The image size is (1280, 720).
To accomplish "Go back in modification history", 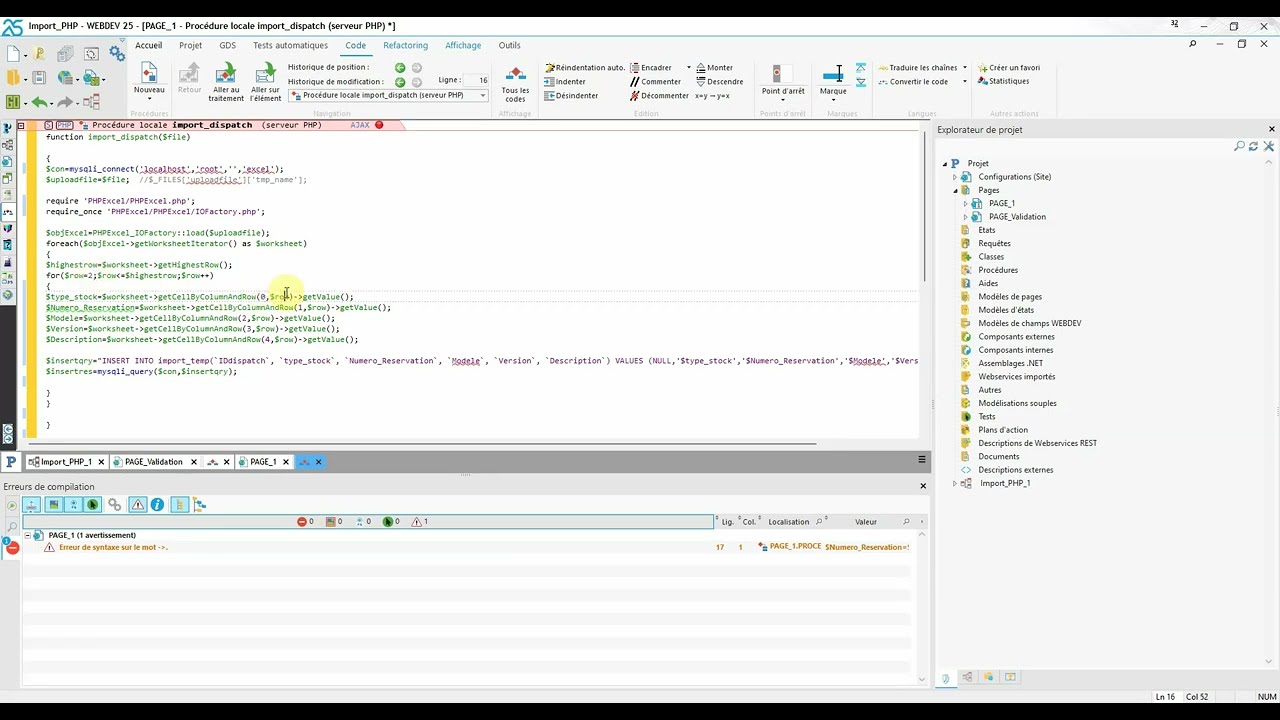I will click(400, 82).
